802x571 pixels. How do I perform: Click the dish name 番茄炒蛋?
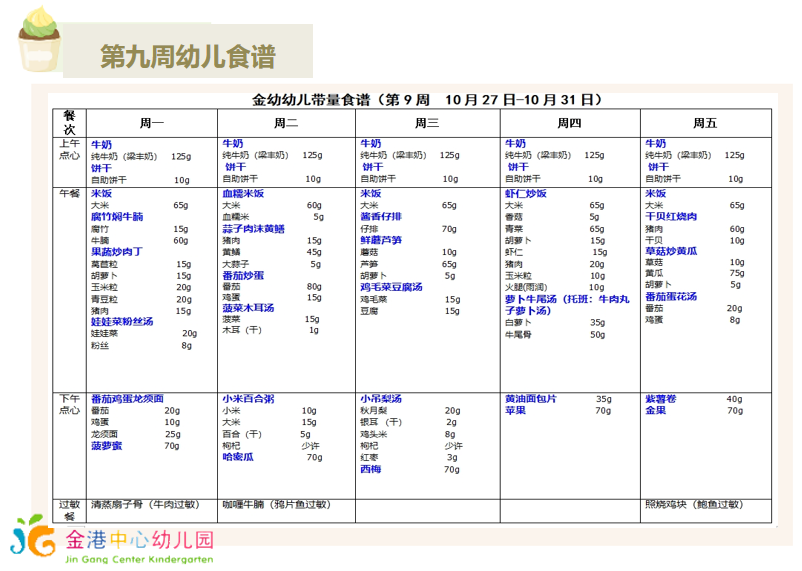(x=243, y=275)
